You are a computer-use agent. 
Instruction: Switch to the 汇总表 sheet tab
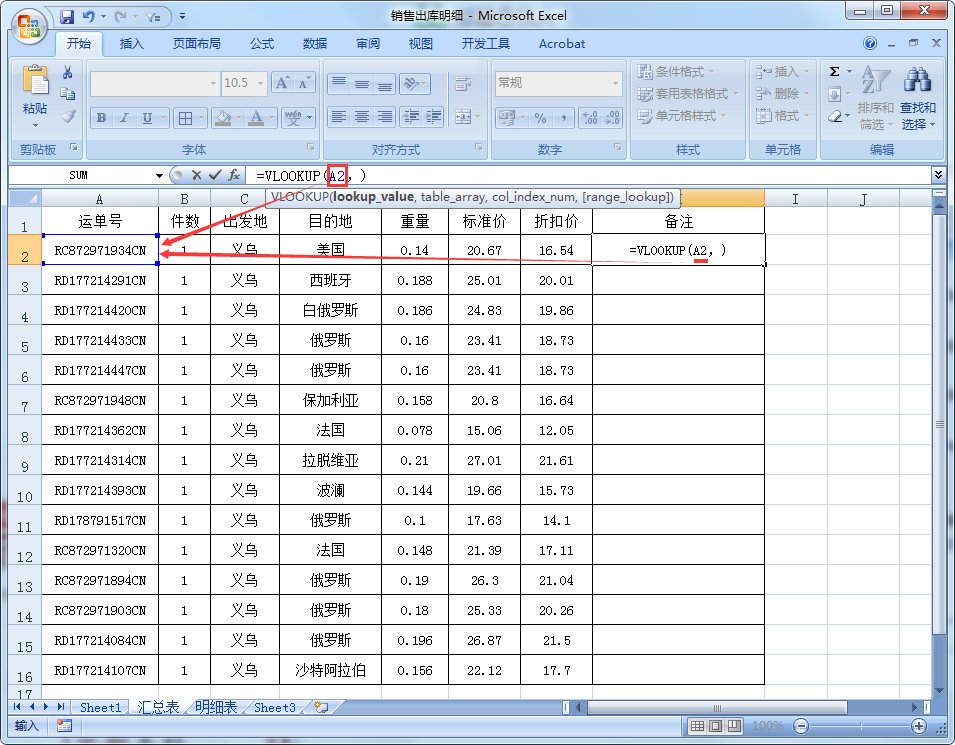pos(156,707)
